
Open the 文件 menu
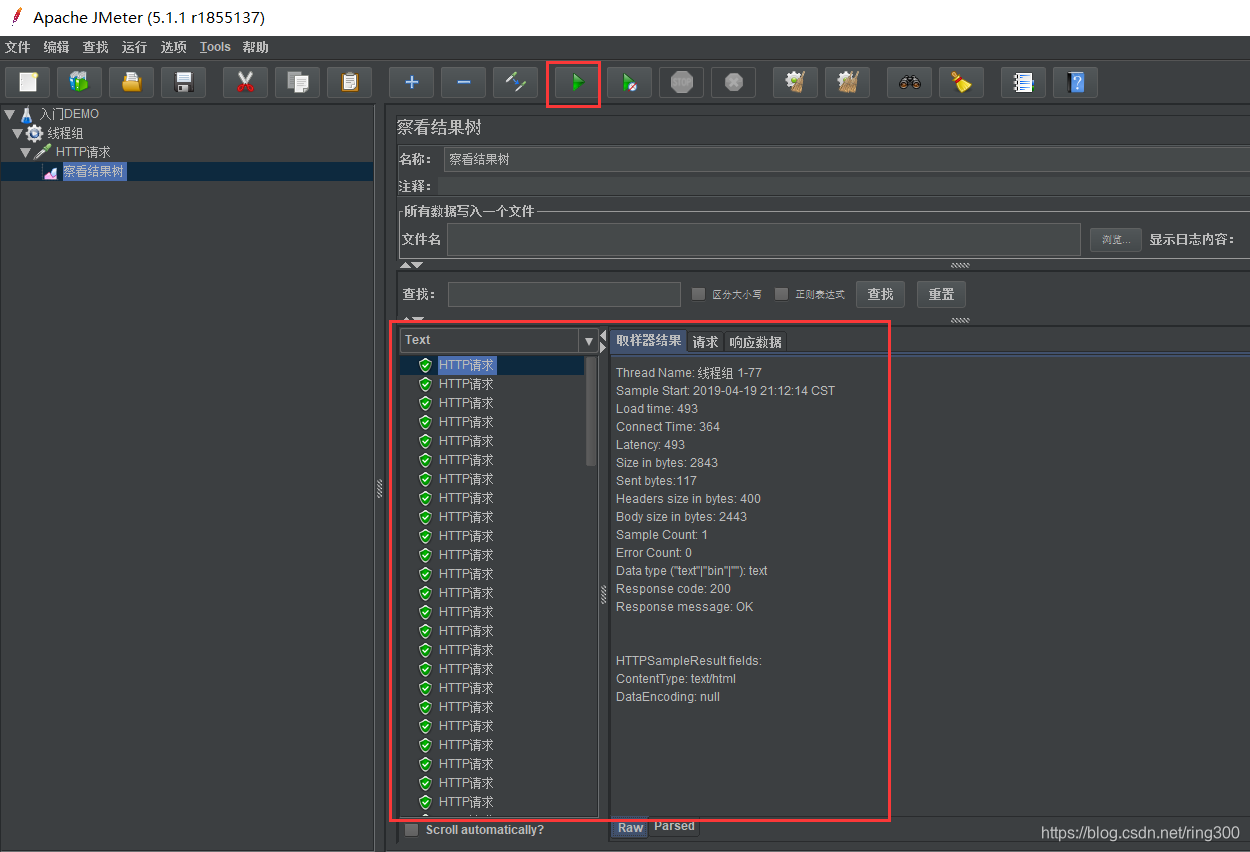coord(17,47)
